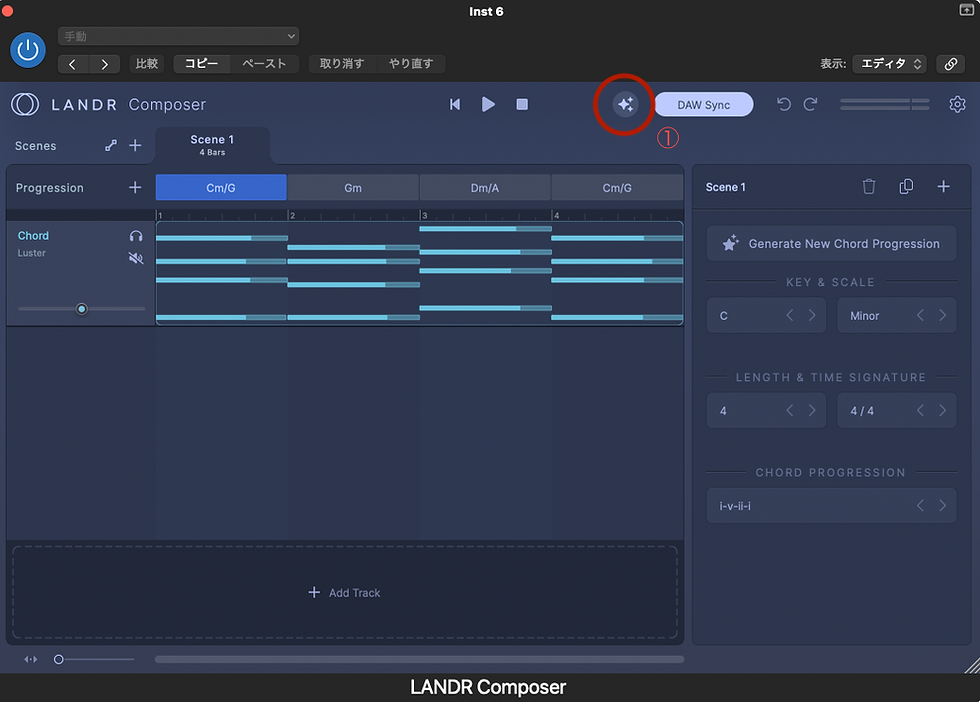
Task: Duplicate Scene 1 with copy icon
Action: pyautogui.click(x=906, y=186)
